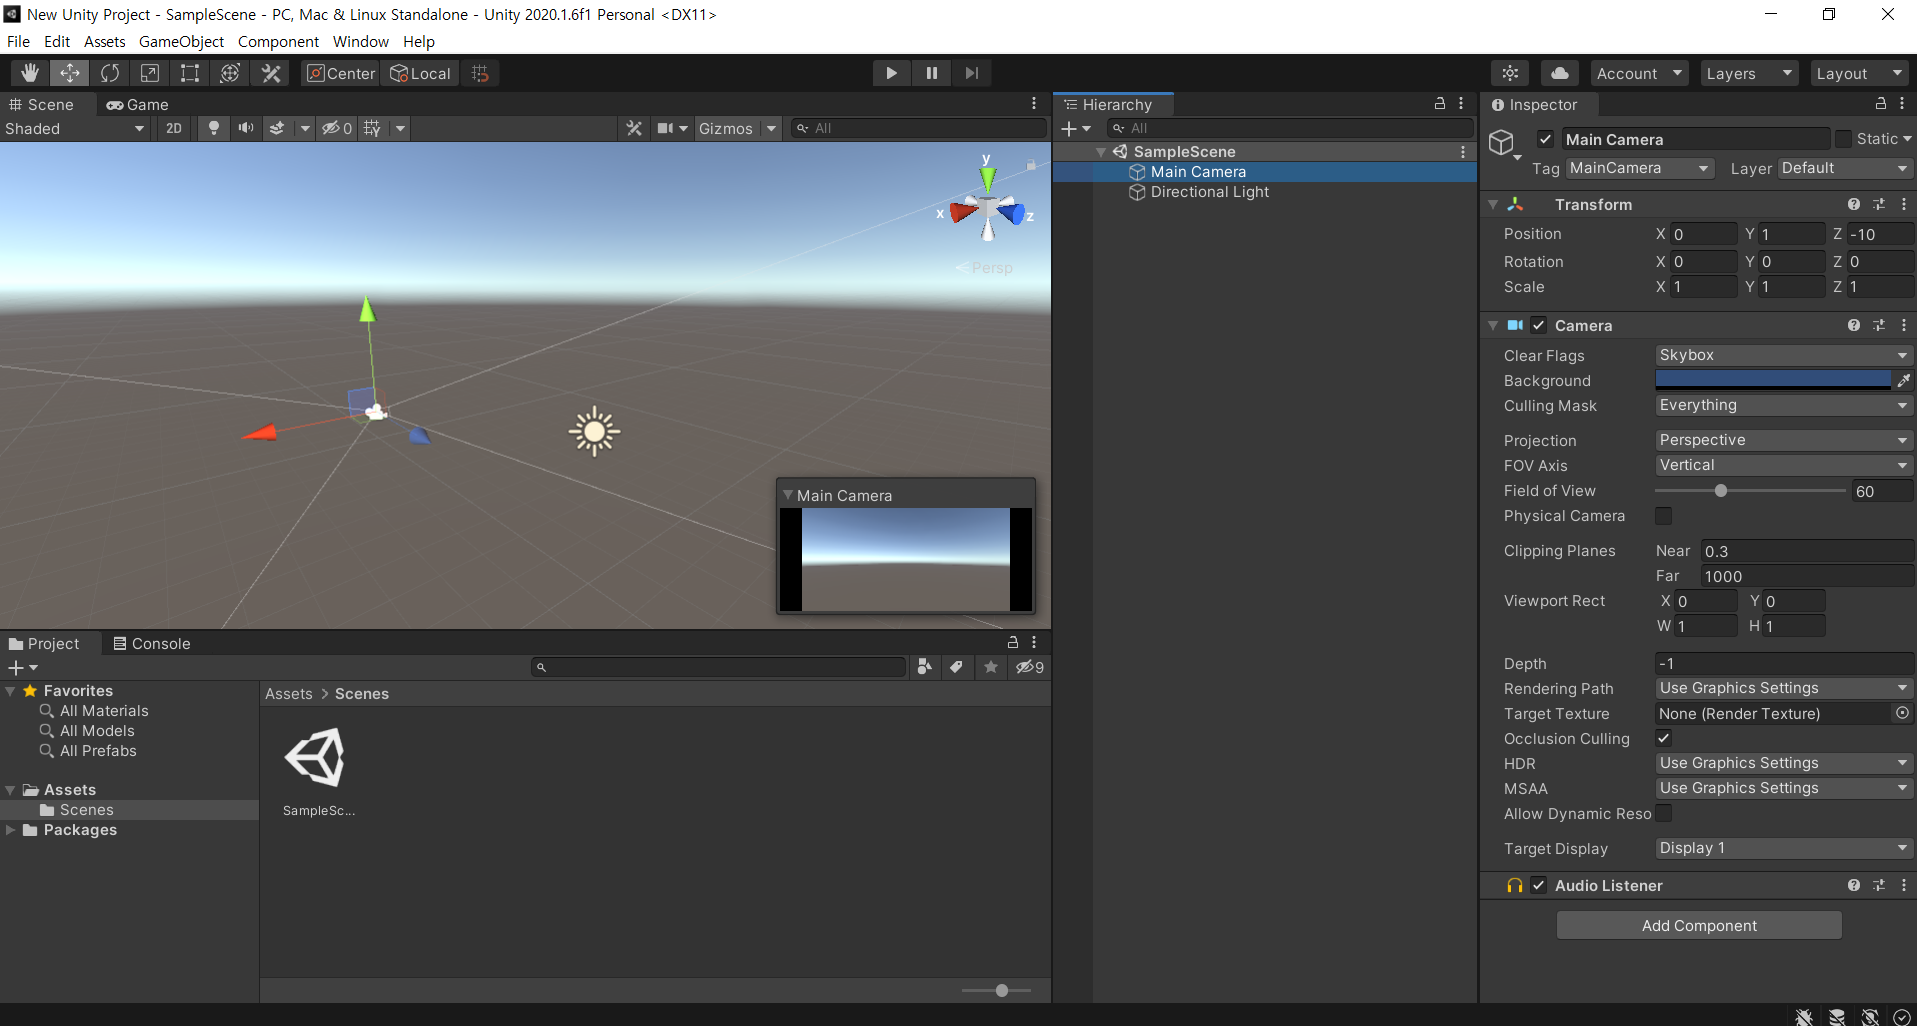
Task: Toggle Center pivot mode button
Action: (x=340, y=73)
